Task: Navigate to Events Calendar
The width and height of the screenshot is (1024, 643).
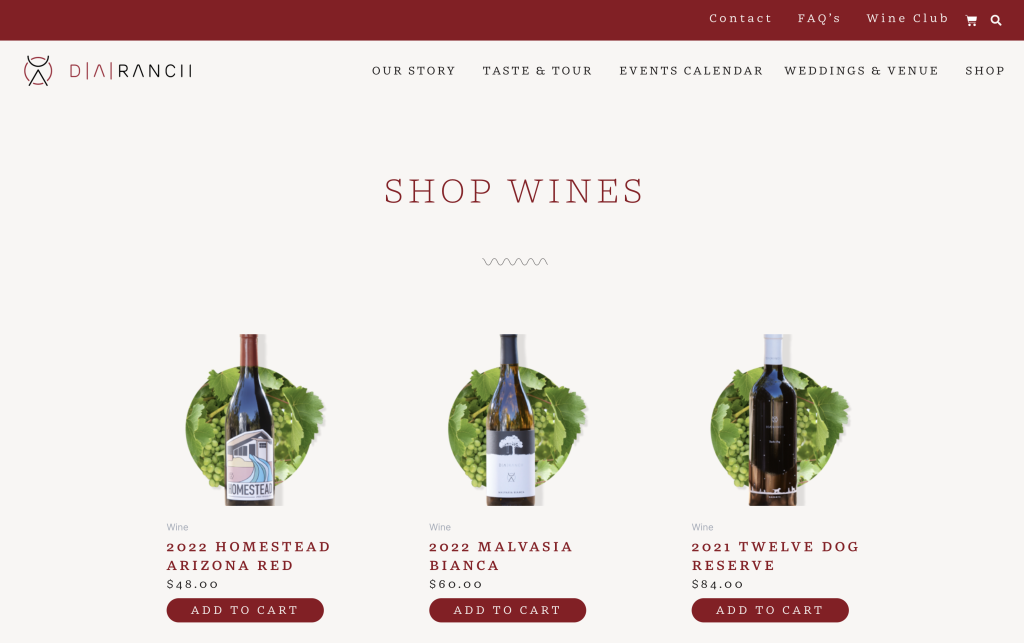Action: click(691, 71)
